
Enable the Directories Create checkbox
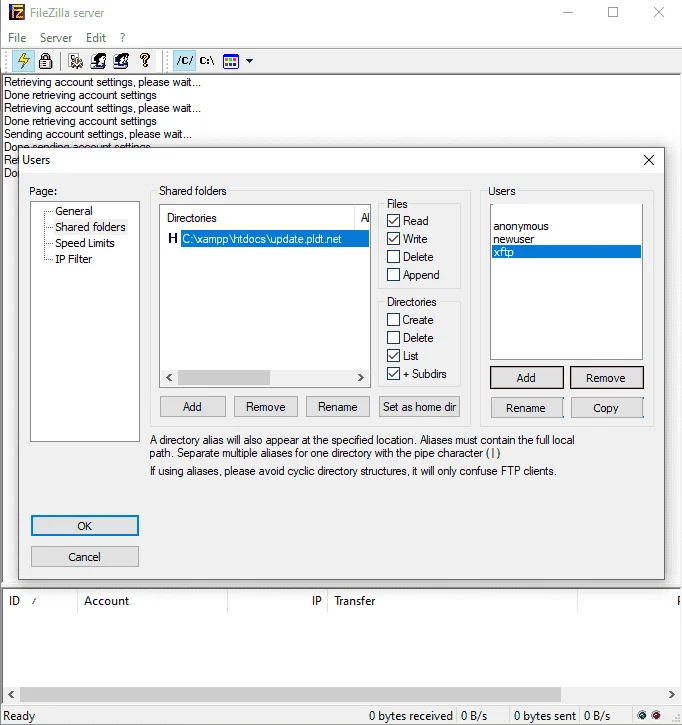pos(393,319)
